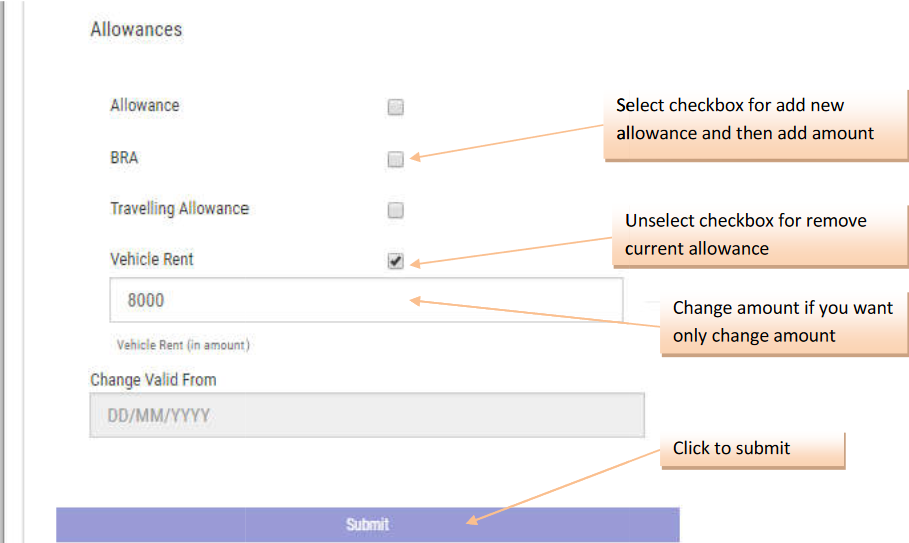Click the Vehicle Rent amount field showing 8000
This screenshot has width=909, height=543.
tap(365, 300)
